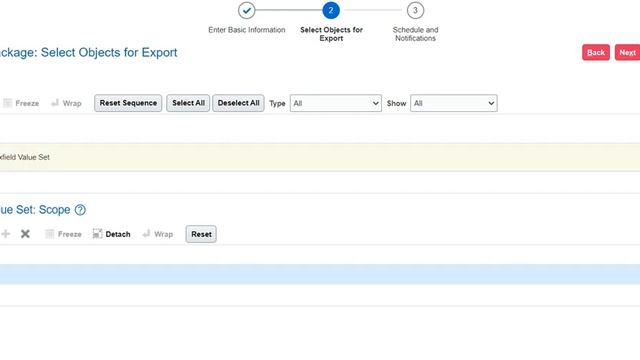Click the Next button

click(627, 52)
